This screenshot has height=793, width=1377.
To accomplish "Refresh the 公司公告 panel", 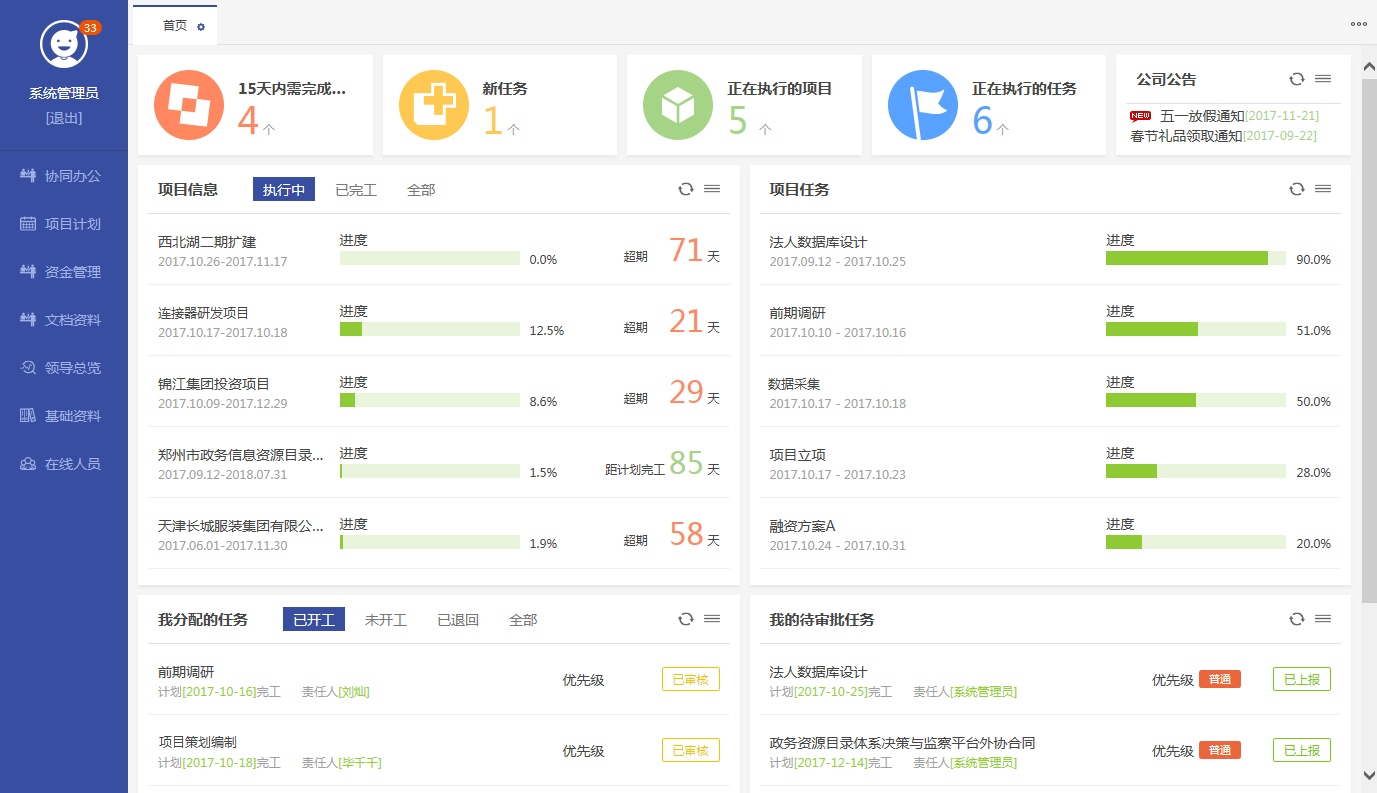I will [1297, 79].
